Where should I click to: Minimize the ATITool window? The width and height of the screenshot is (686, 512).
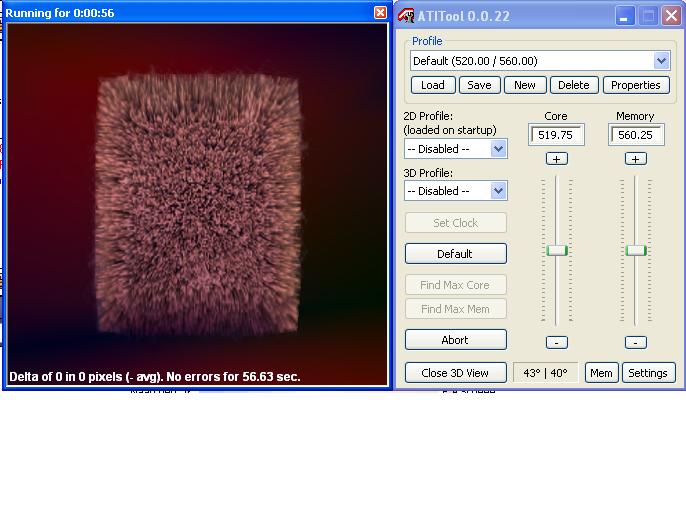(x=624, y=15)
